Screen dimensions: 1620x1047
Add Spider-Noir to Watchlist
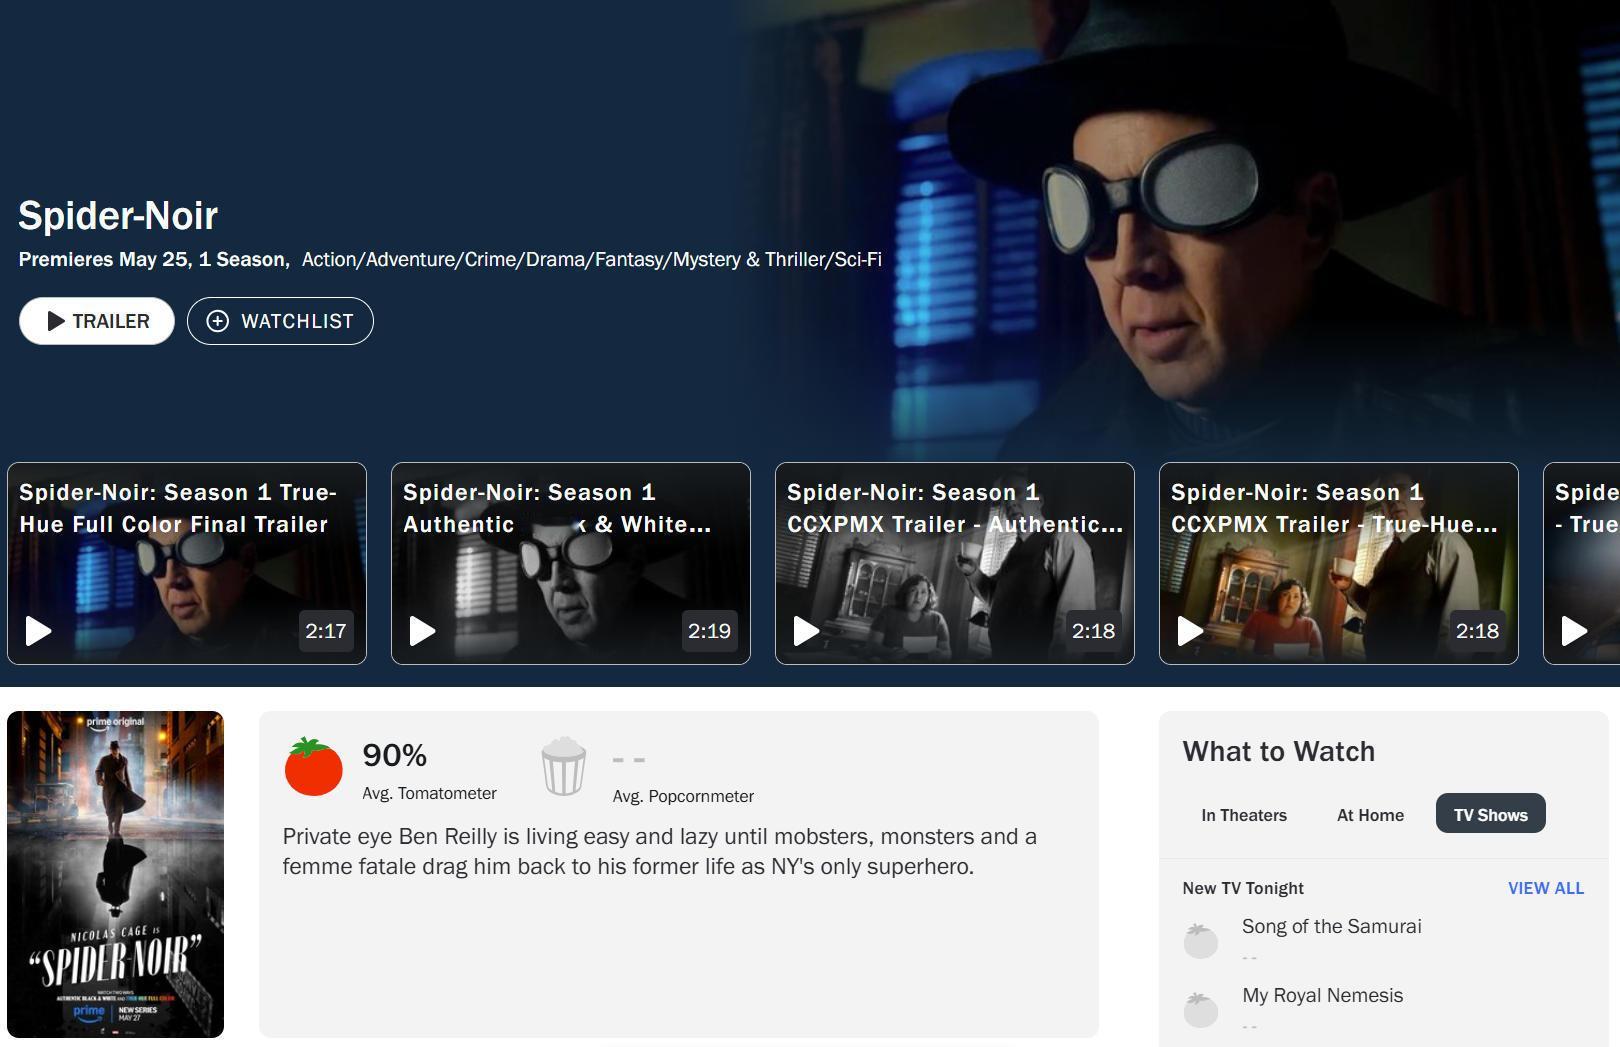point(280,321)
